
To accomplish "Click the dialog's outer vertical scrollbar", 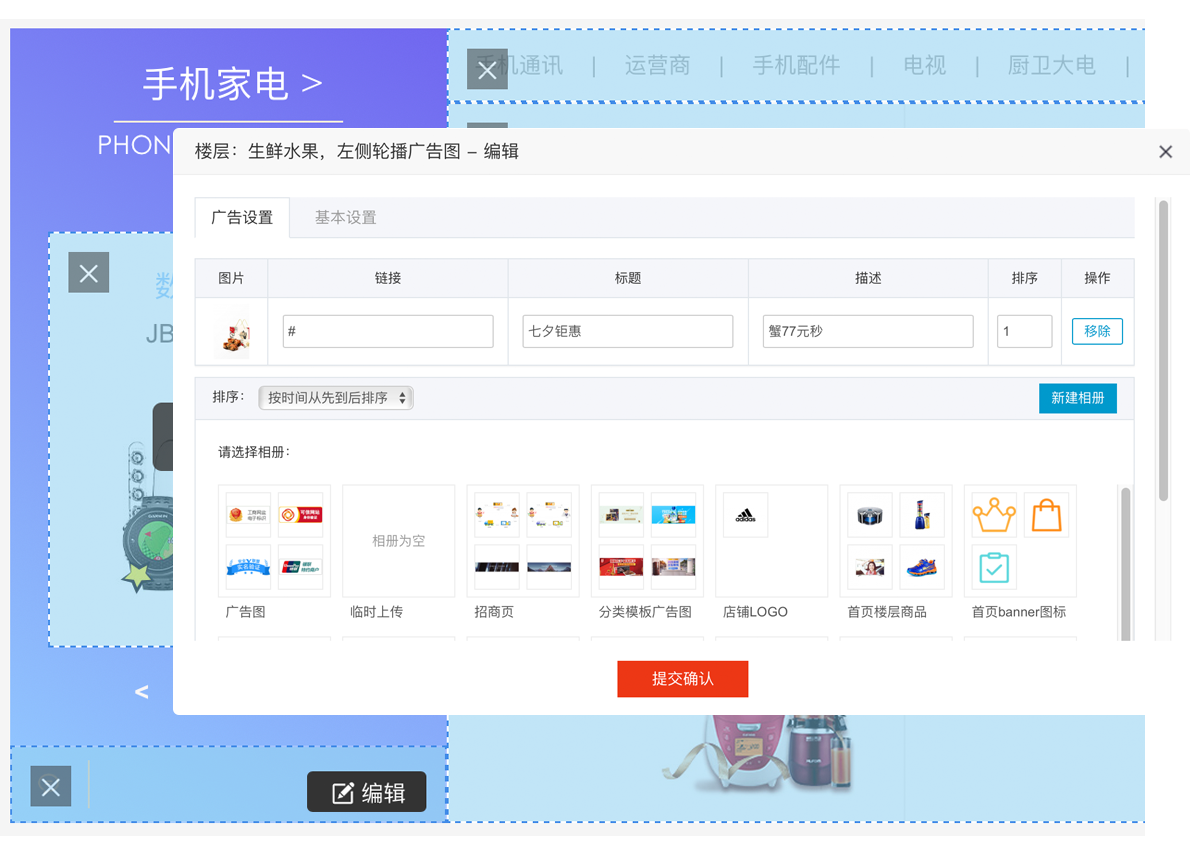I will (x=1163, y=351).
